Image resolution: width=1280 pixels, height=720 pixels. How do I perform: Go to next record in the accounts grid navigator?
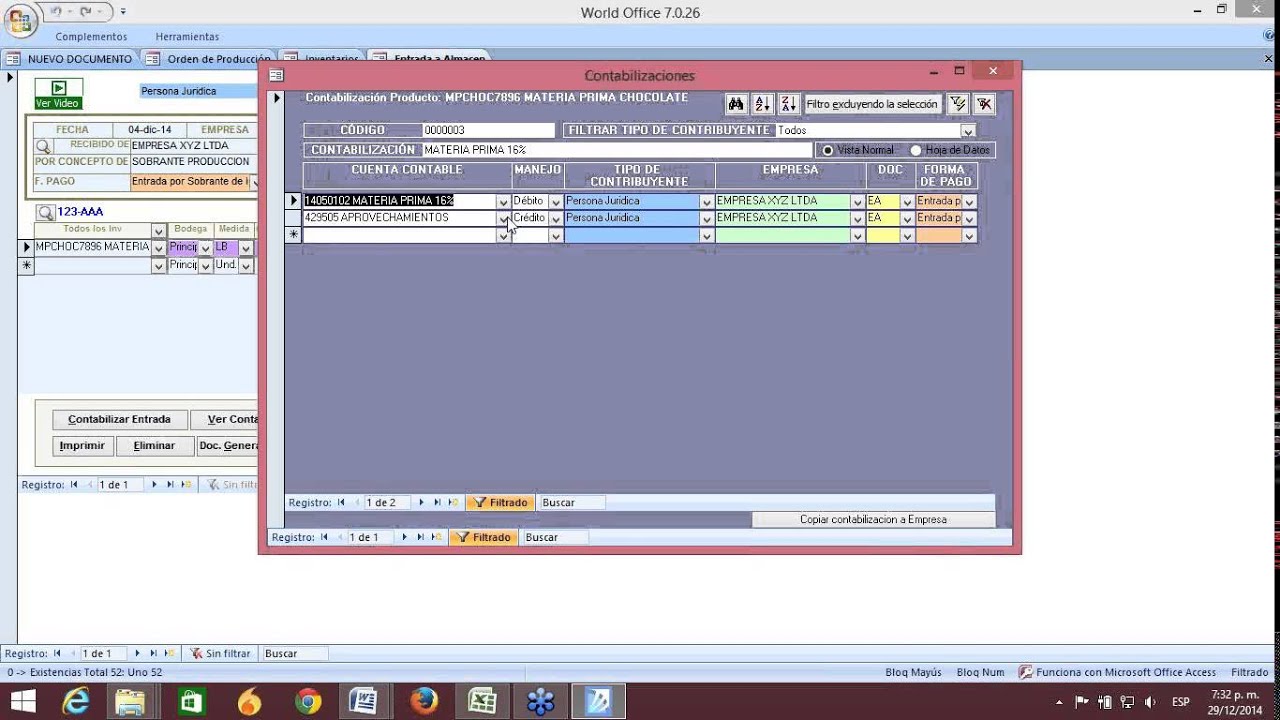(421, 503)
